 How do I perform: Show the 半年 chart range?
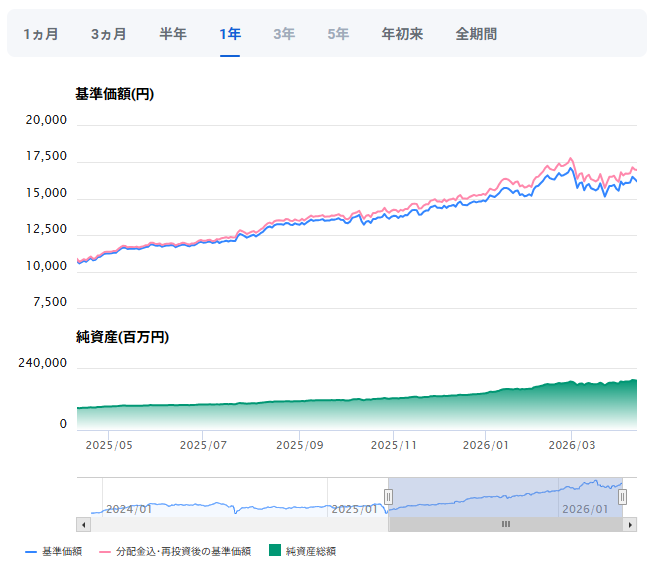(x=173, y=34)
